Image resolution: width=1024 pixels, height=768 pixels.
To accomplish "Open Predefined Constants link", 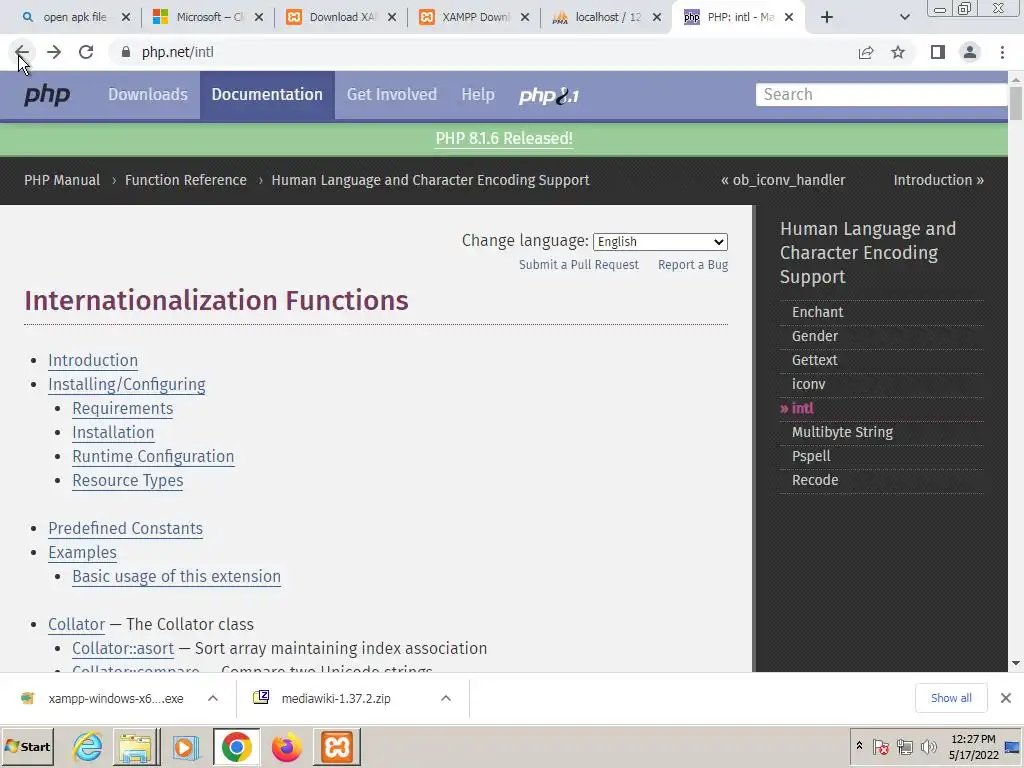I will coord(125,528).
